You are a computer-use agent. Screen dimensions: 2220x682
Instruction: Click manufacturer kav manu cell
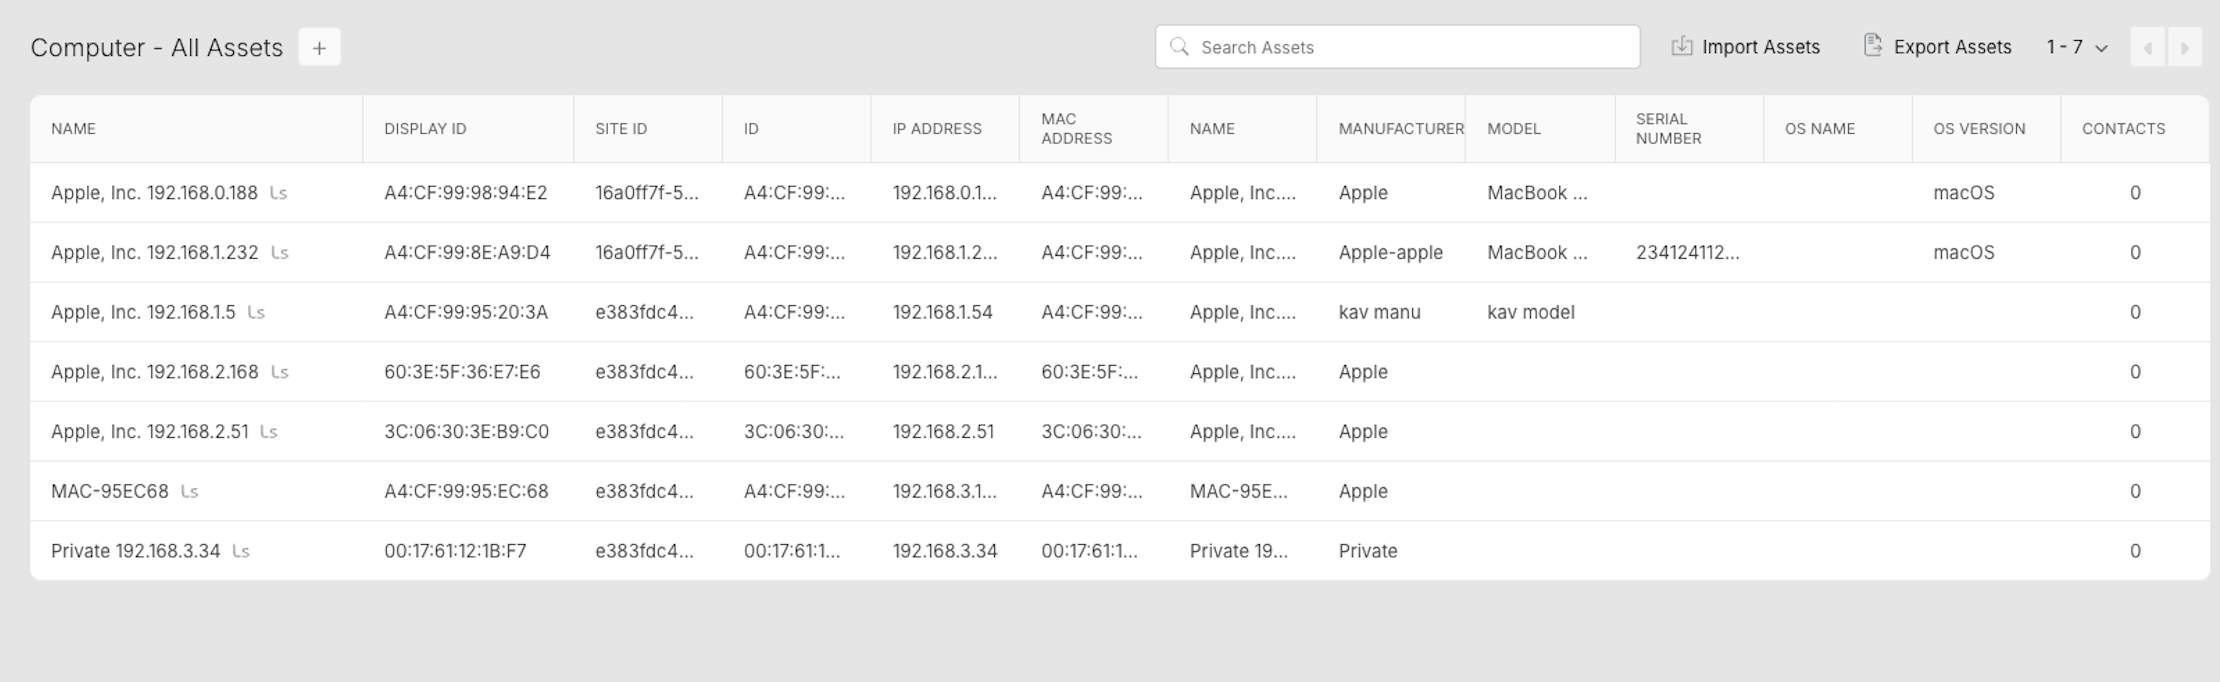coord(1380,312)
